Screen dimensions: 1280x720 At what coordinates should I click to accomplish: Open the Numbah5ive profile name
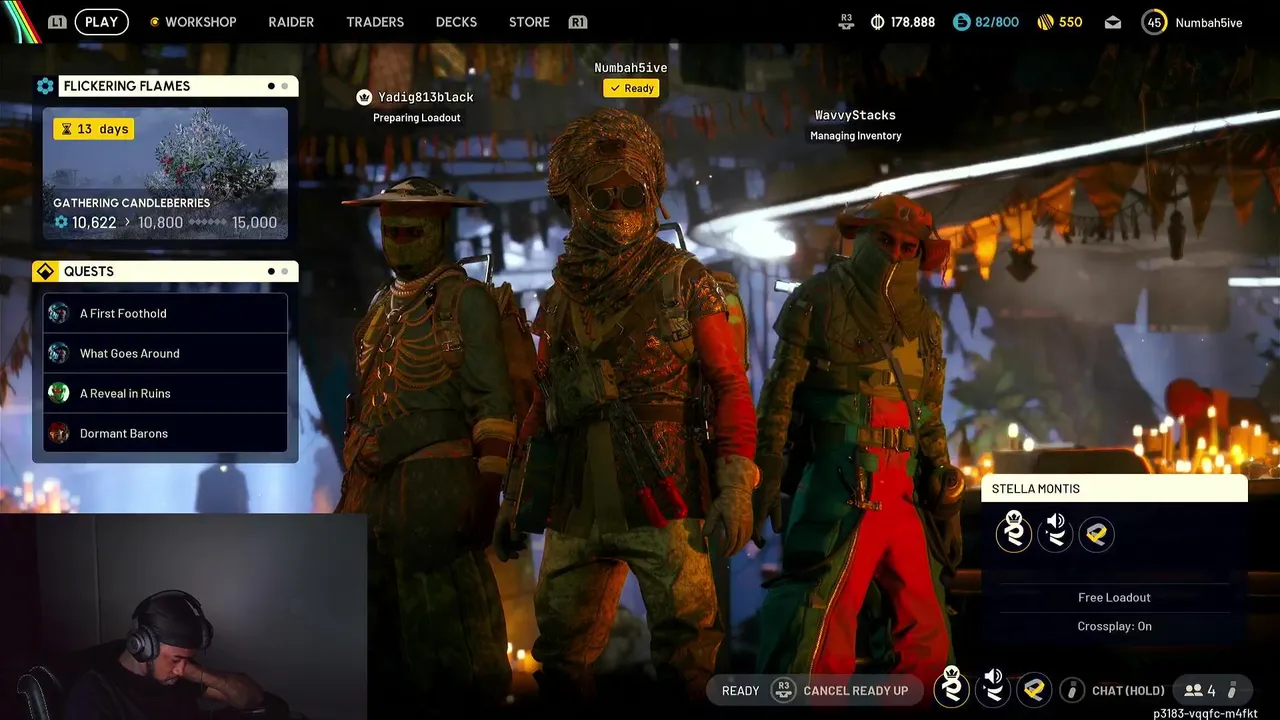[1209, 22]
